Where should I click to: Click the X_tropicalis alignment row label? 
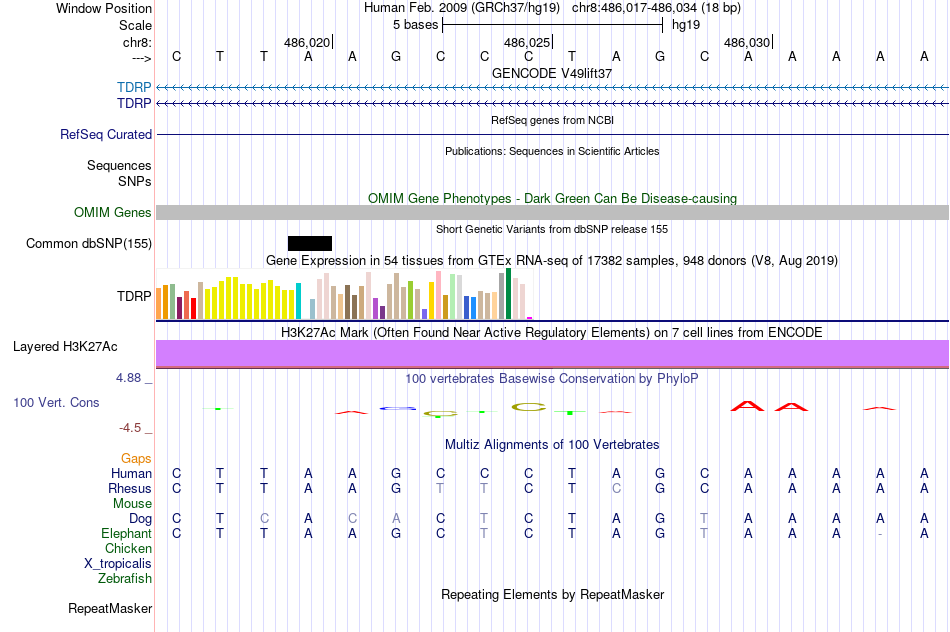click(x=118, y=564)
